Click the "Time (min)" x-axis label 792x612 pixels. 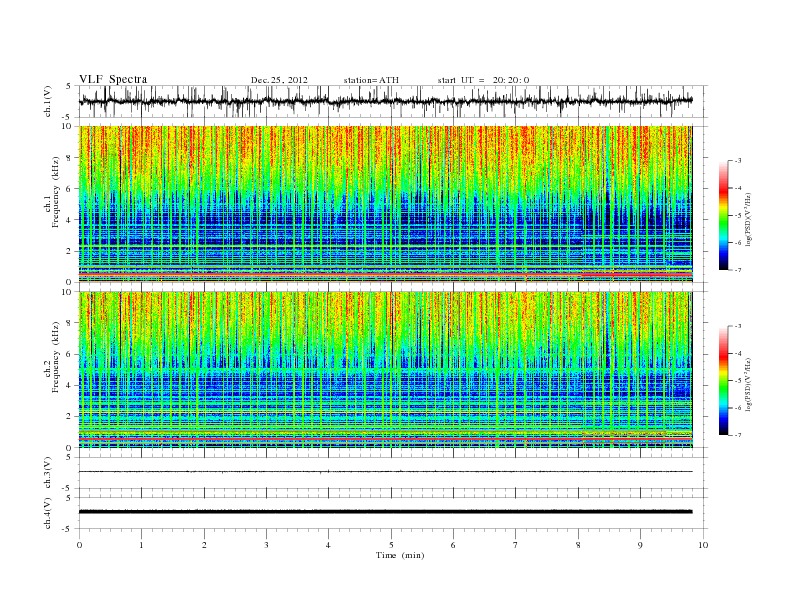pyautogui.click(x=400, y=555)
